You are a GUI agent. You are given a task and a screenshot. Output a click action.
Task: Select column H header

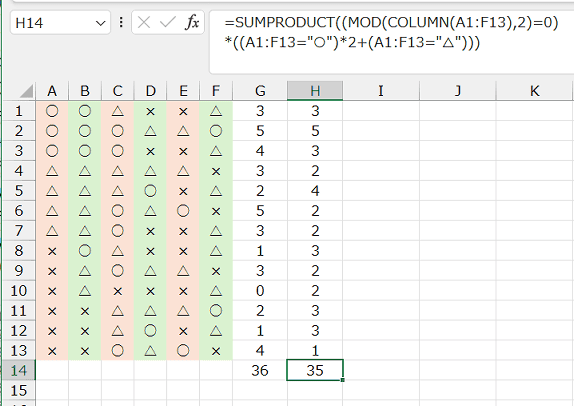click(x=315, y=91)
